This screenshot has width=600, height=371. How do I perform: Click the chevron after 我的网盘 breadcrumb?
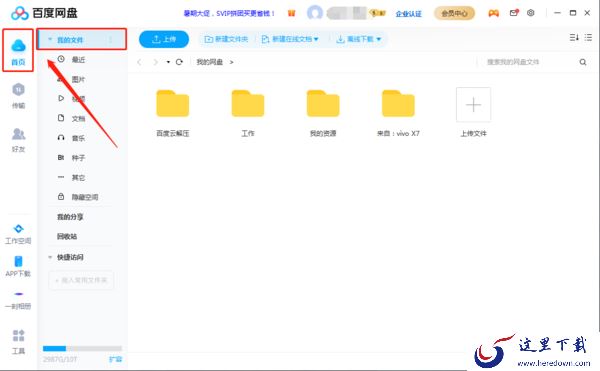(232, 62)
